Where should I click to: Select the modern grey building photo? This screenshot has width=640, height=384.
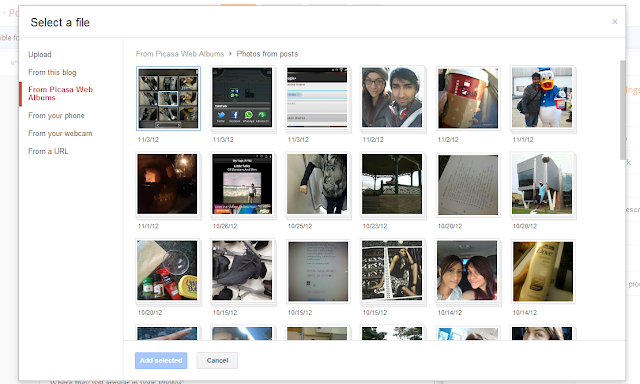pos(542,184)
